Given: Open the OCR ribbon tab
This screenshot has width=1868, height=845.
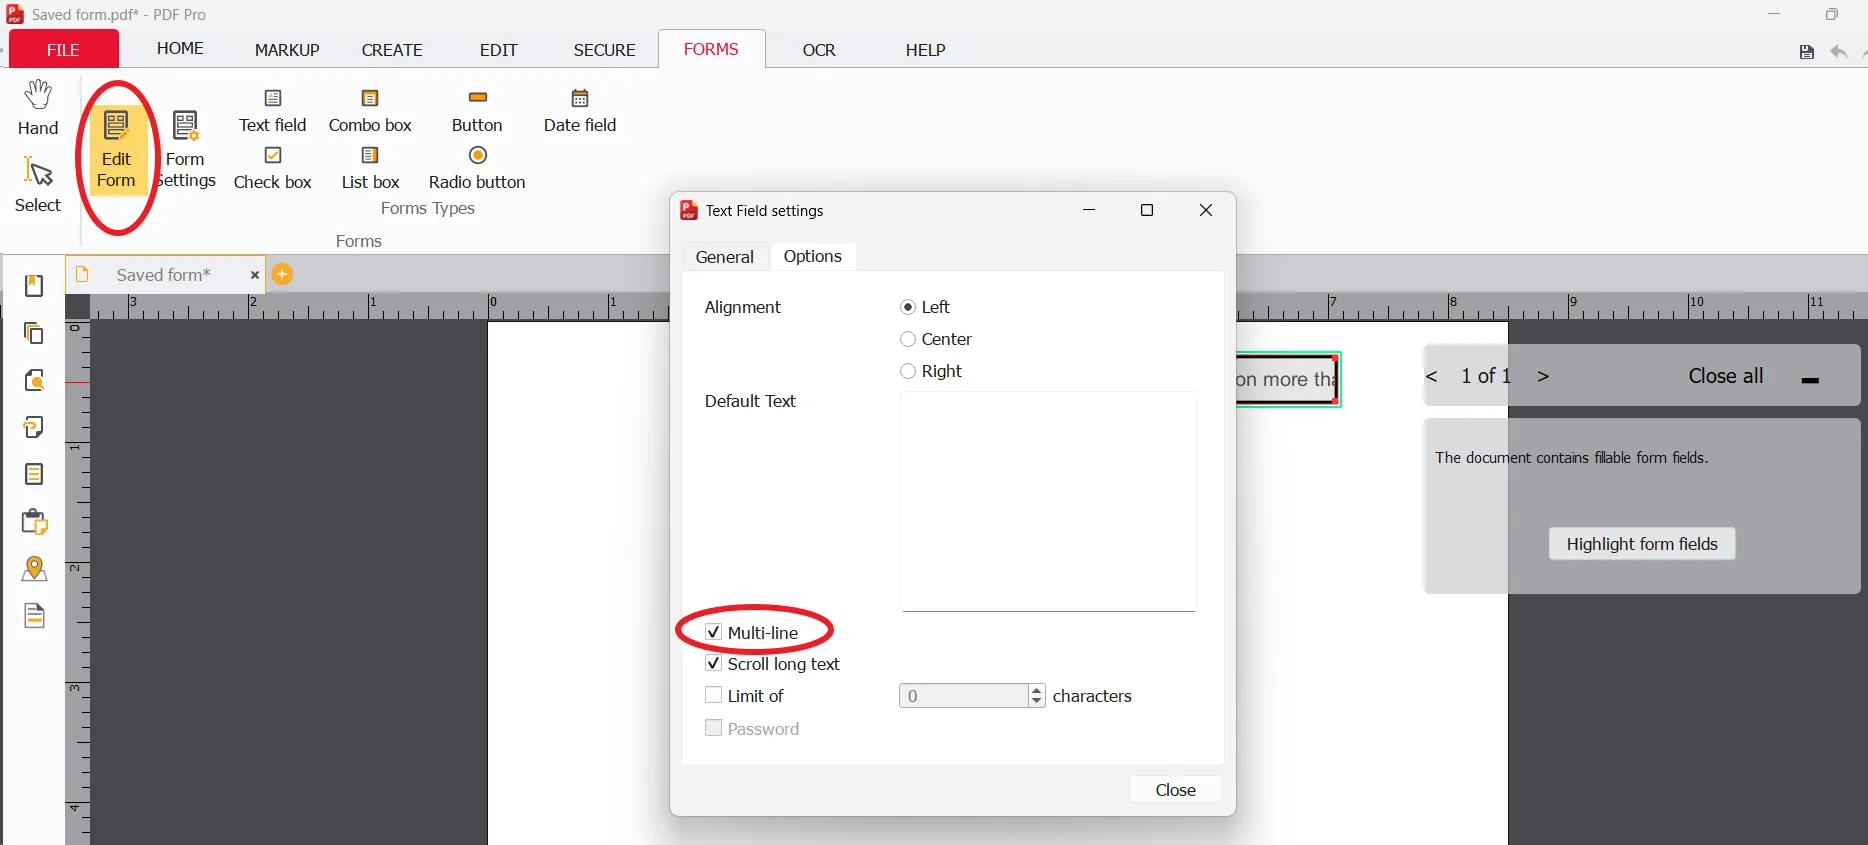Looking at the screenshot, I should point(819,50).
